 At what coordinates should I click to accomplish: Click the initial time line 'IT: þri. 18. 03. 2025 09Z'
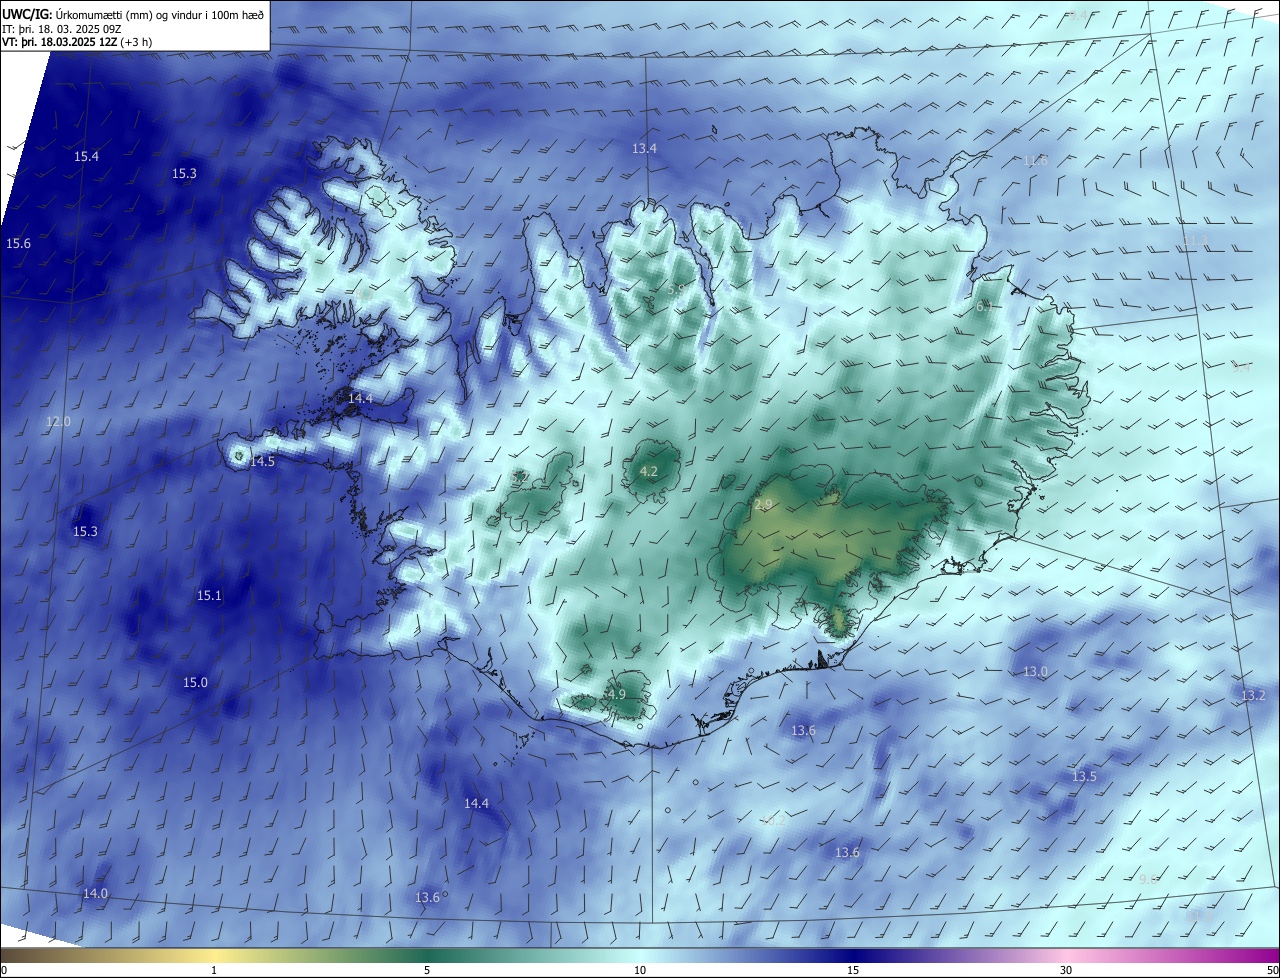coord(61,30)
